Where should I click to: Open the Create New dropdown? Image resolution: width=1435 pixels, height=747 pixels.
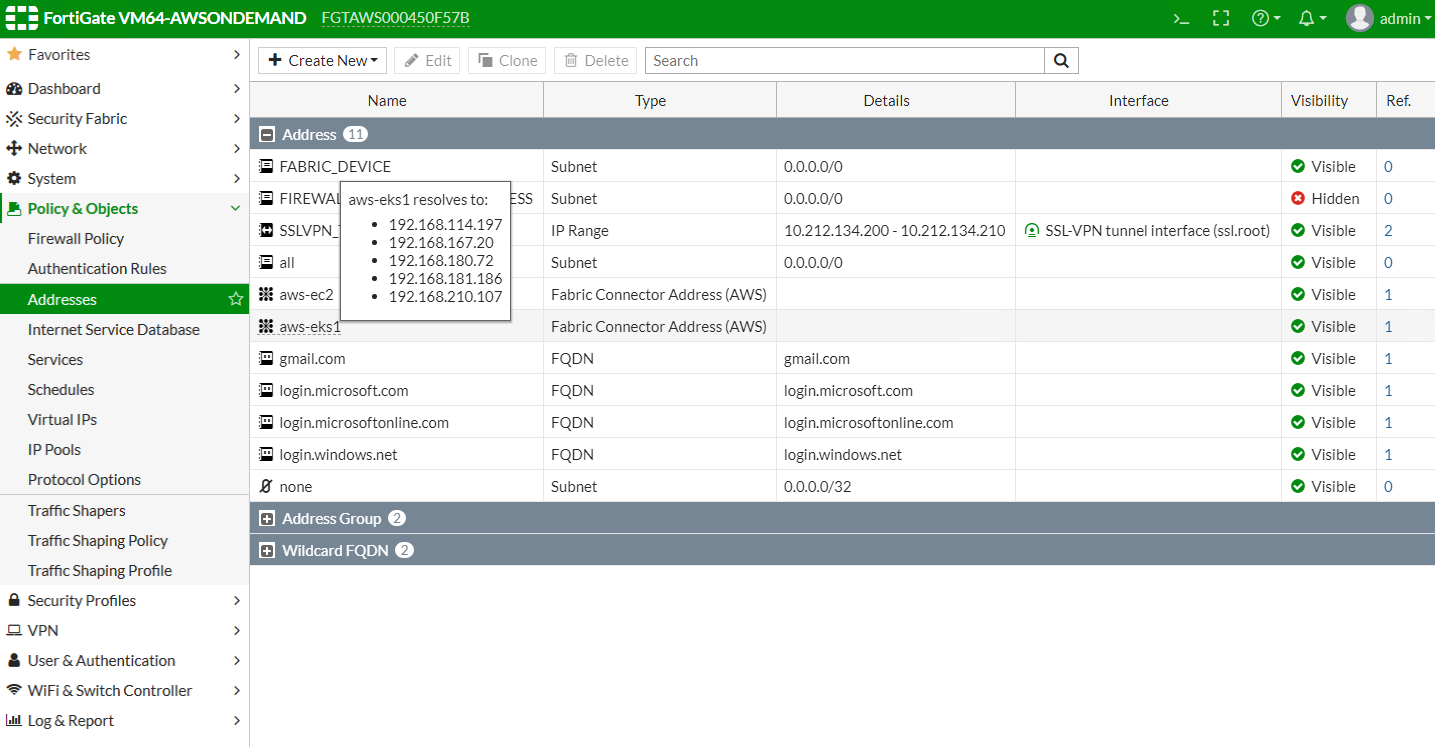pos(323,61)
